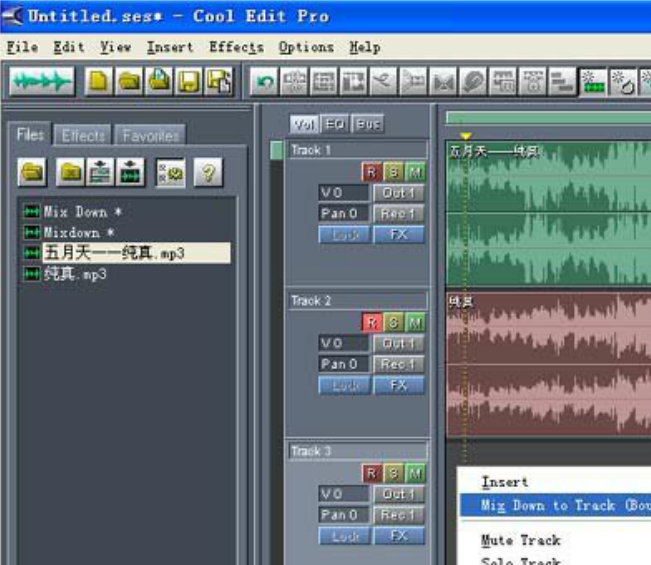Switch to waveform view using the toolbar icon
Image resolution: width=651 pixels, height=565 pixels.
(x=42, y=81)
